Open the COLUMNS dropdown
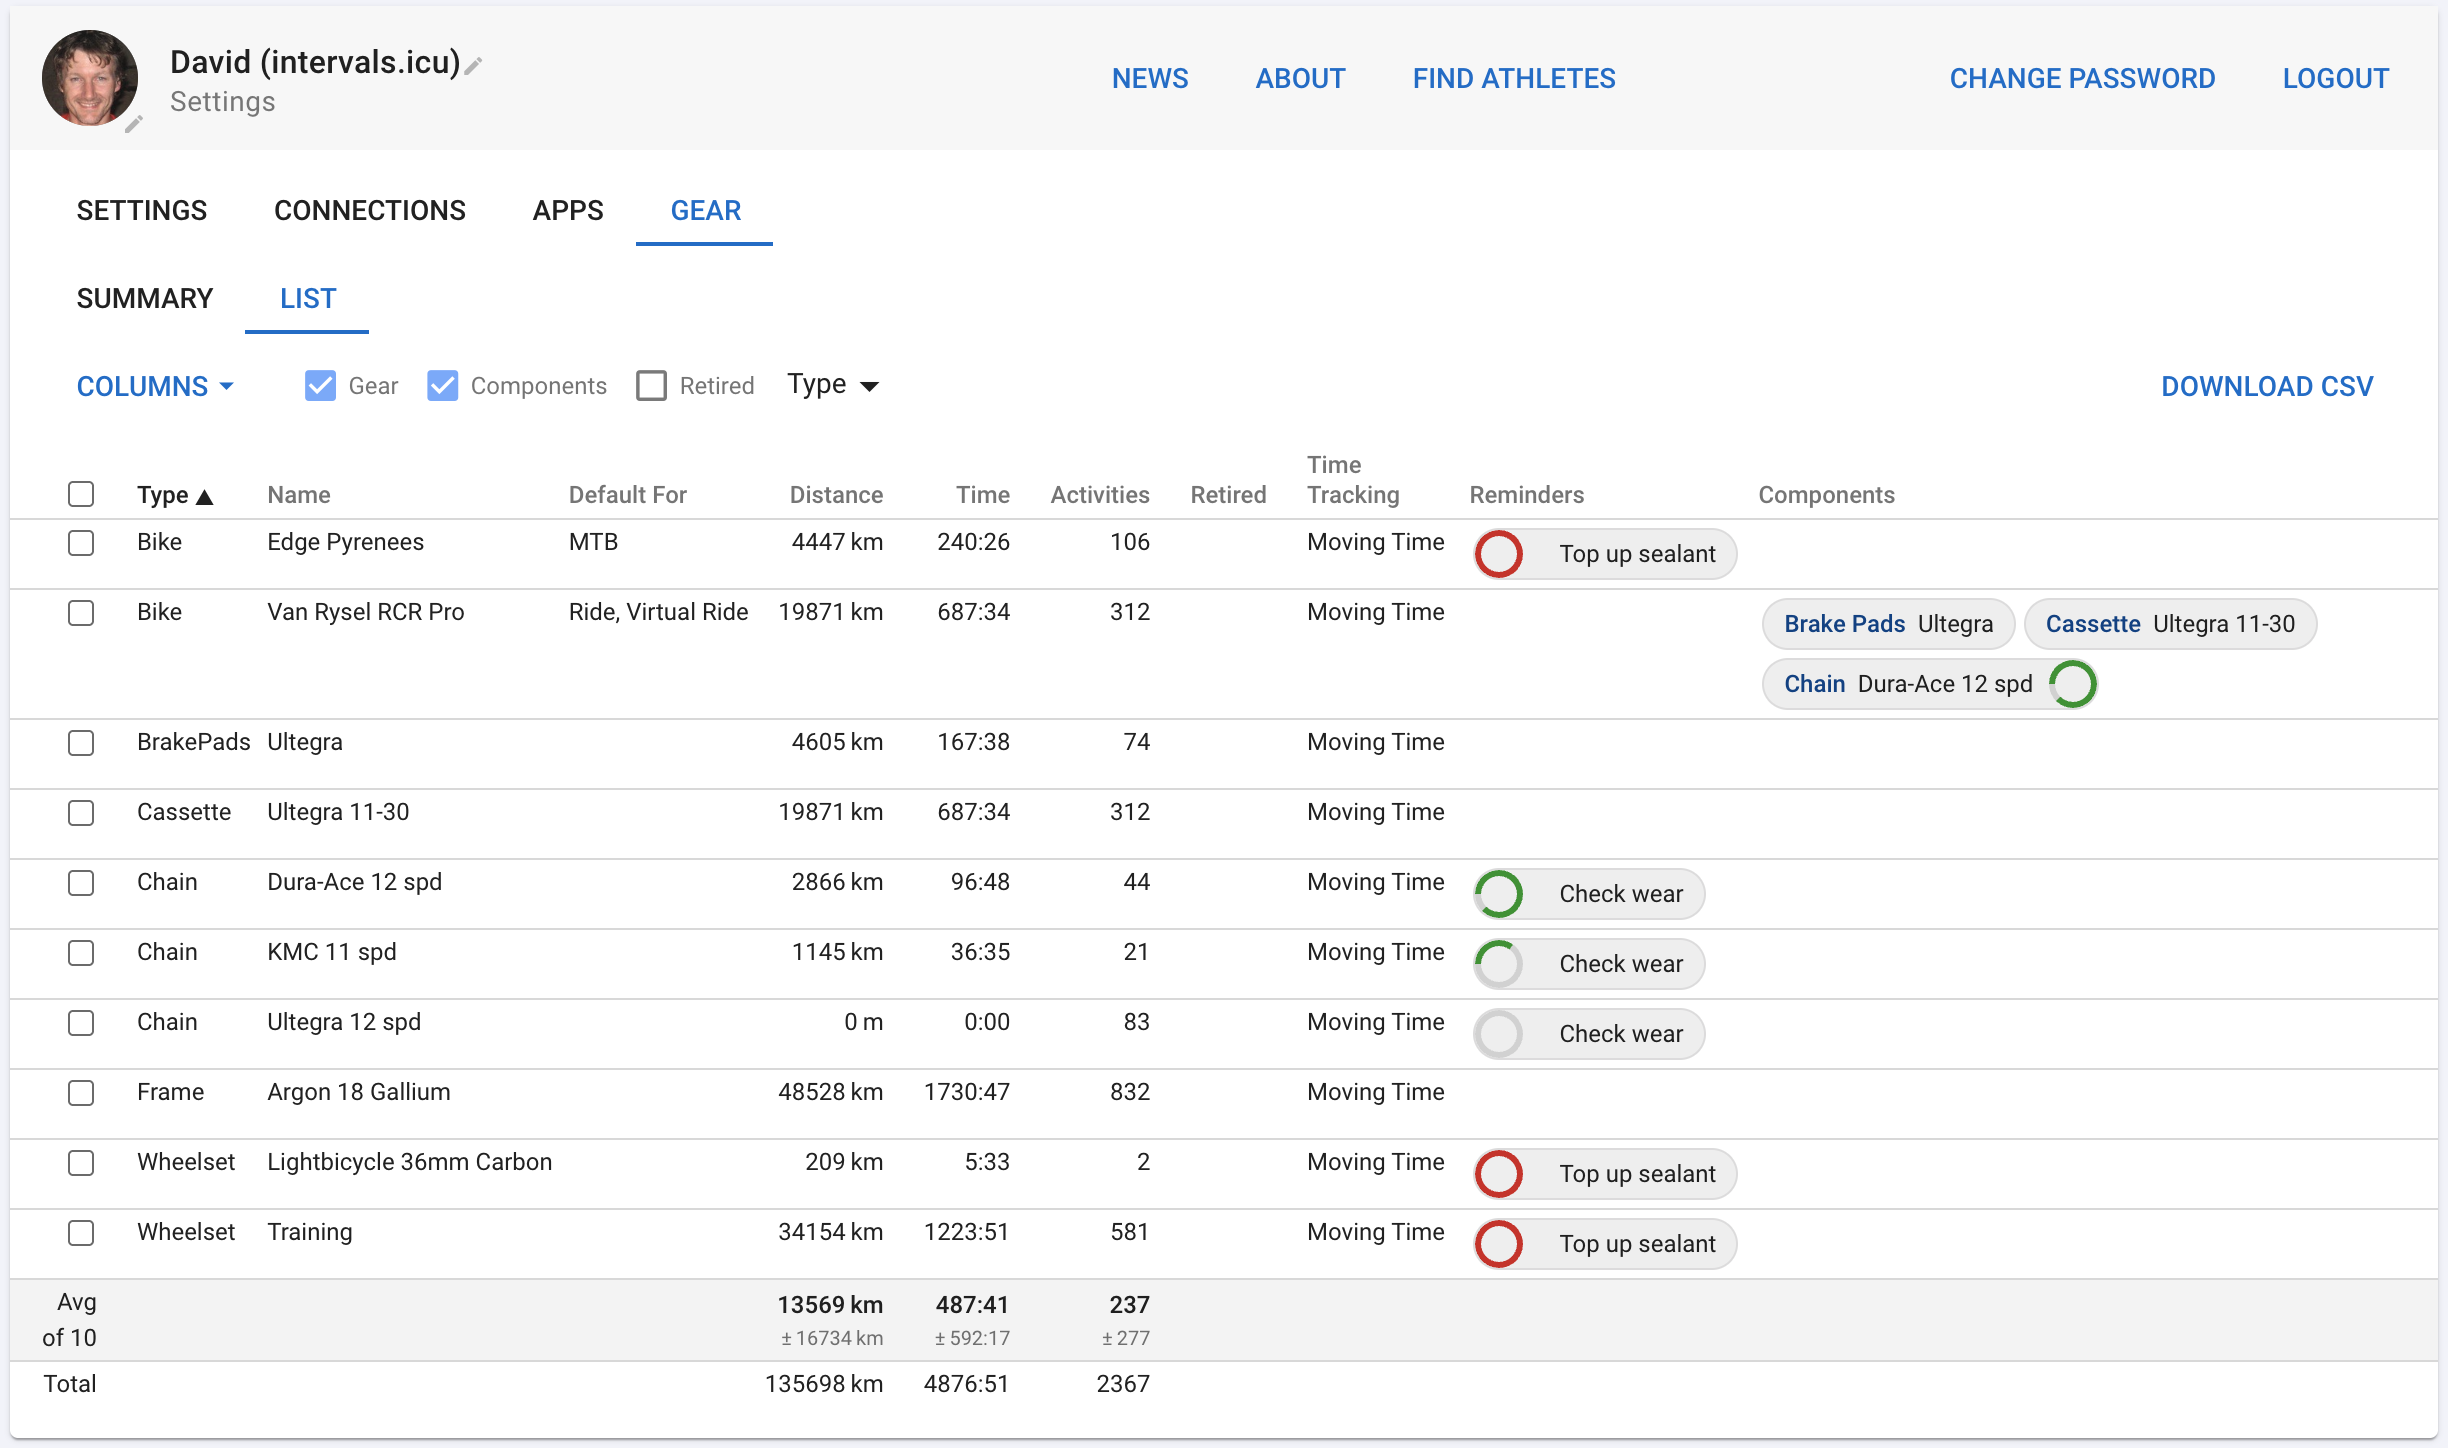 click(155, 386)
